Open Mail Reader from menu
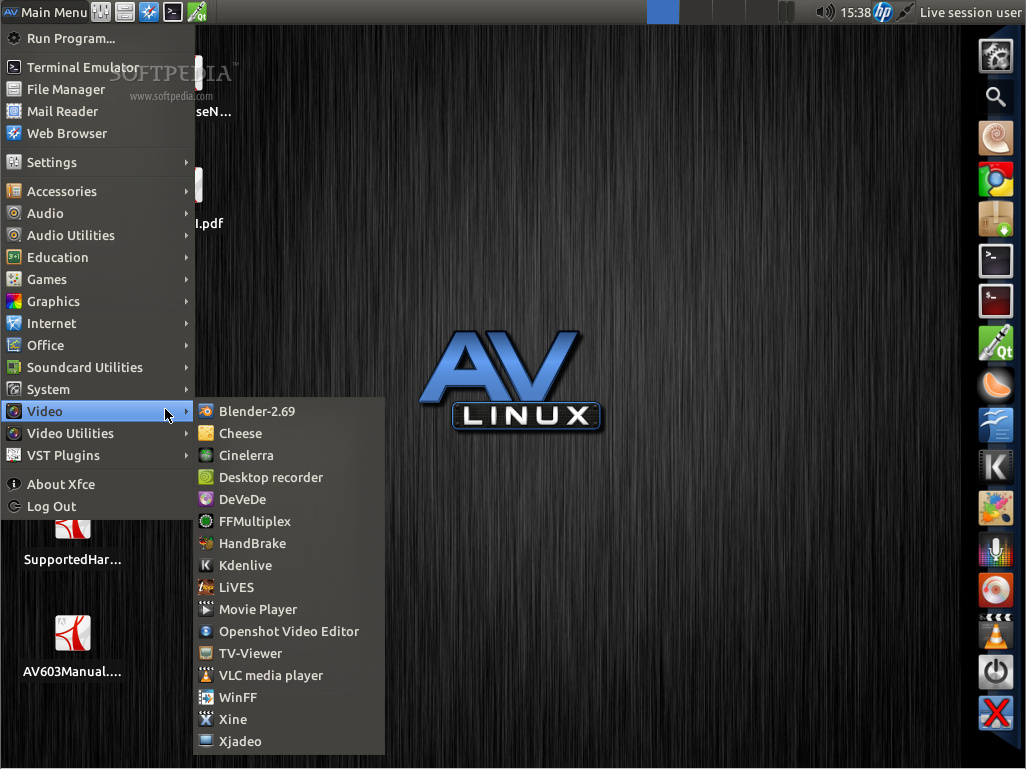The image size is (1026, 769). pos(98,111)
